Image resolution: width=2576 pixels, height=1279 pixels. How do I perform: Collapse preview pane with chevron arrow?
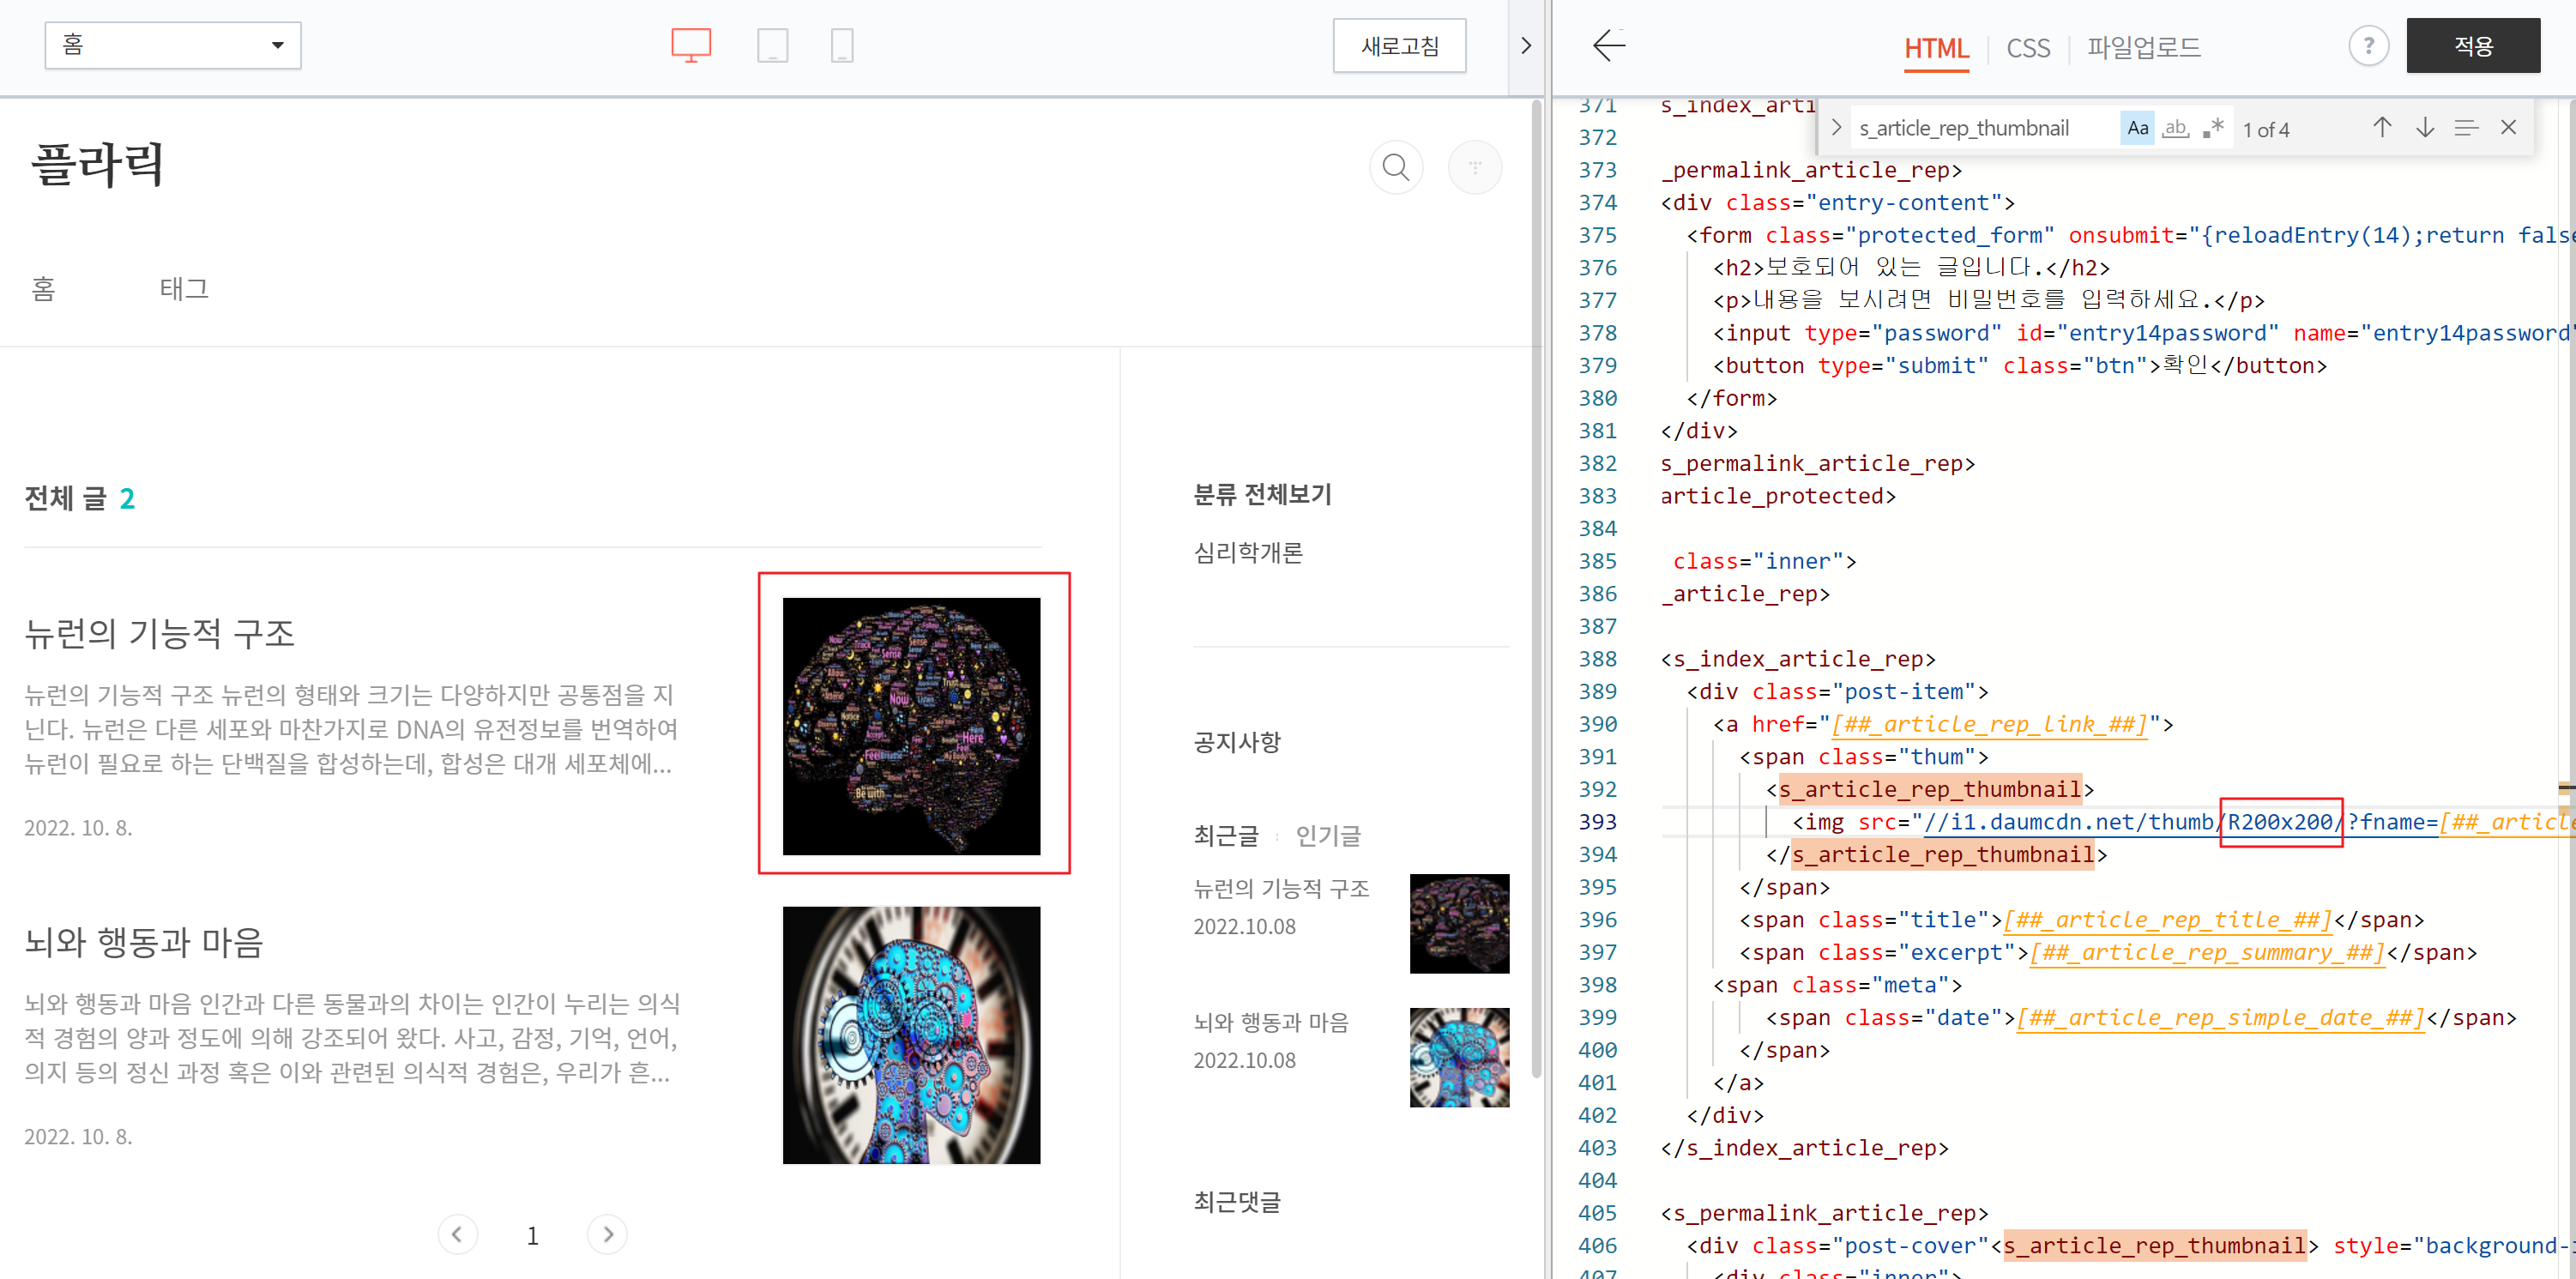[1525, 45]
